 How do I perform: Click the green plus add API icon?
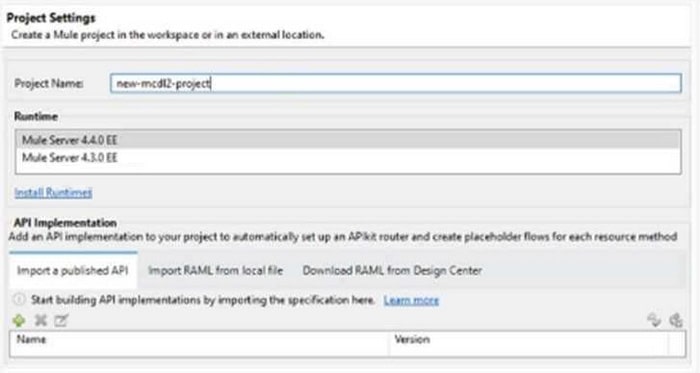point(19,320)
